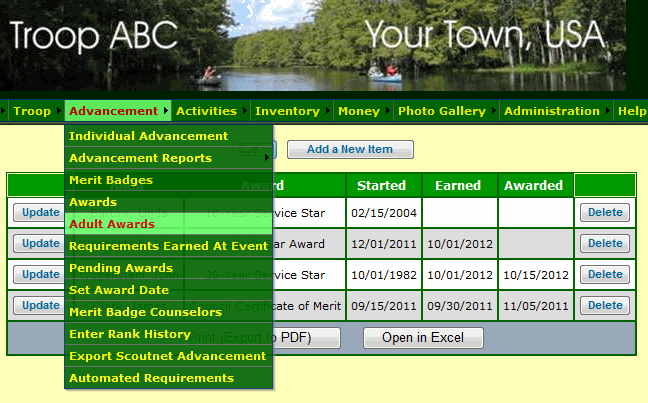
Task: Open the Help menu
Action: tap(631, 111)
